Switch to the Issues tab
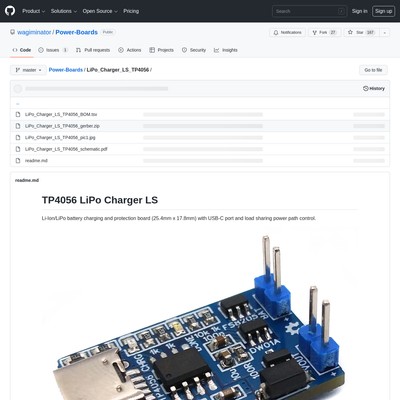Image resolution: width=400 pixels, height=400 pixels. point(53,50)
